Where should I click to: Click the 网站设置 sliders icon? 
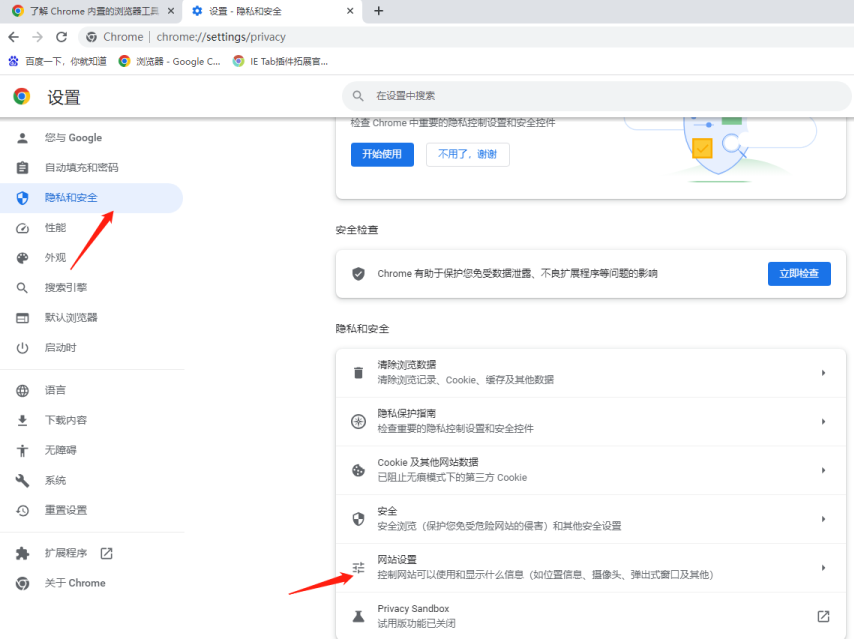point(358,567)
